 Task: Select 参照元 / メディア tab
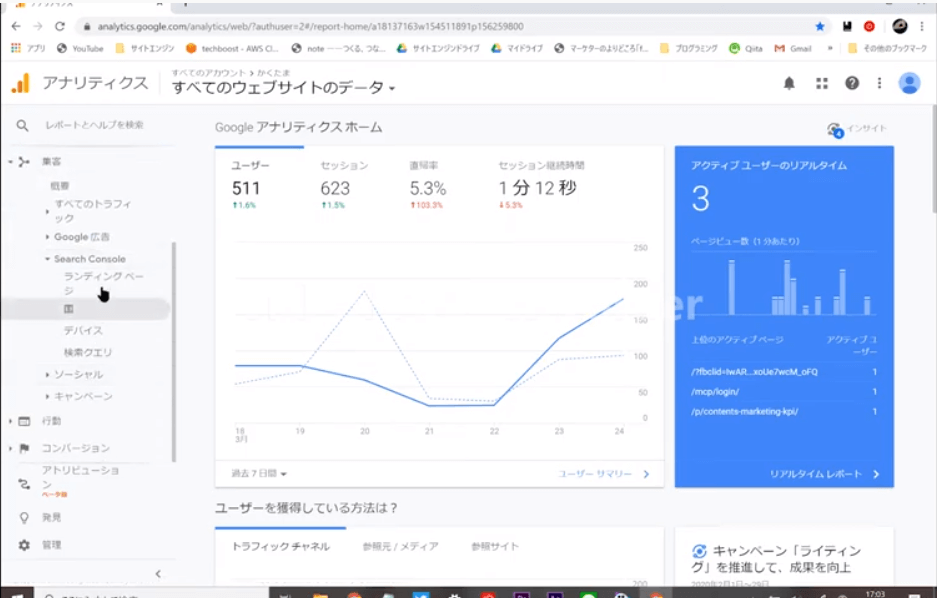400,547
